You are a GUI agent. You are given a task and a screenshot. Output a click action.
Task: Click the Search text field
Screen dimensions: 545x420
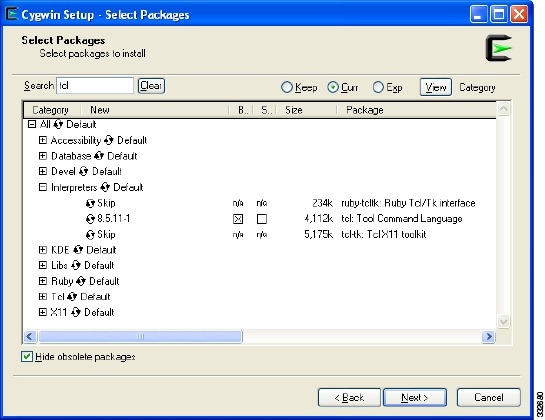pyautogui.click(x=95, y=86)
